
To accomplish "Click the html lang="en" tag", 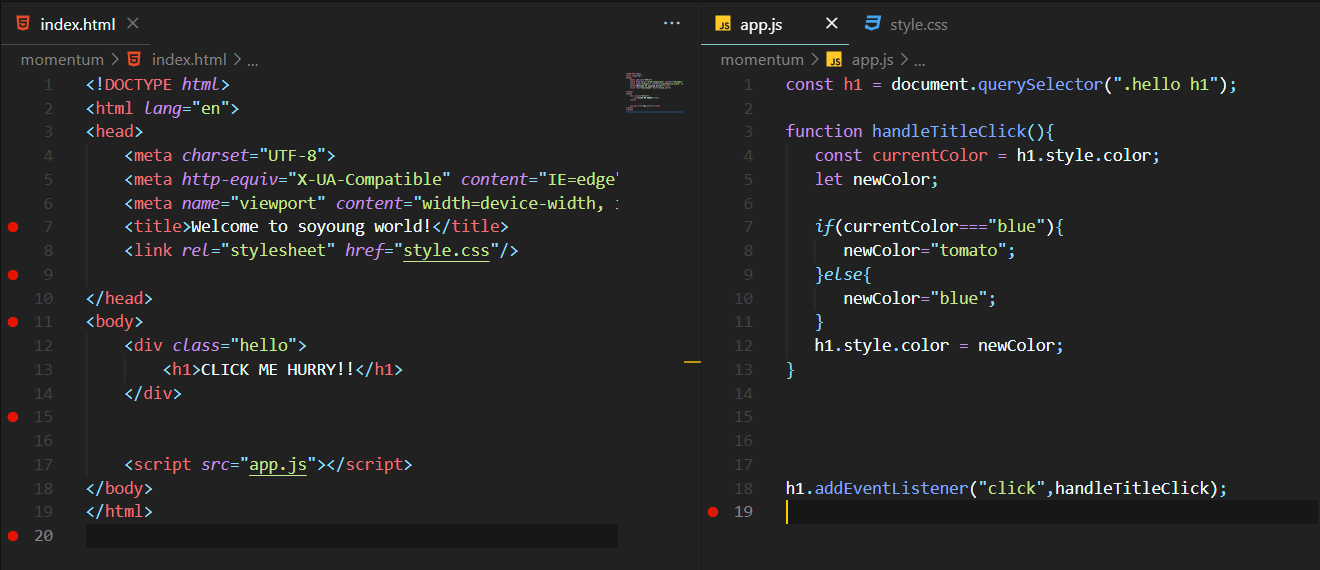I will (x=162, y=107).
